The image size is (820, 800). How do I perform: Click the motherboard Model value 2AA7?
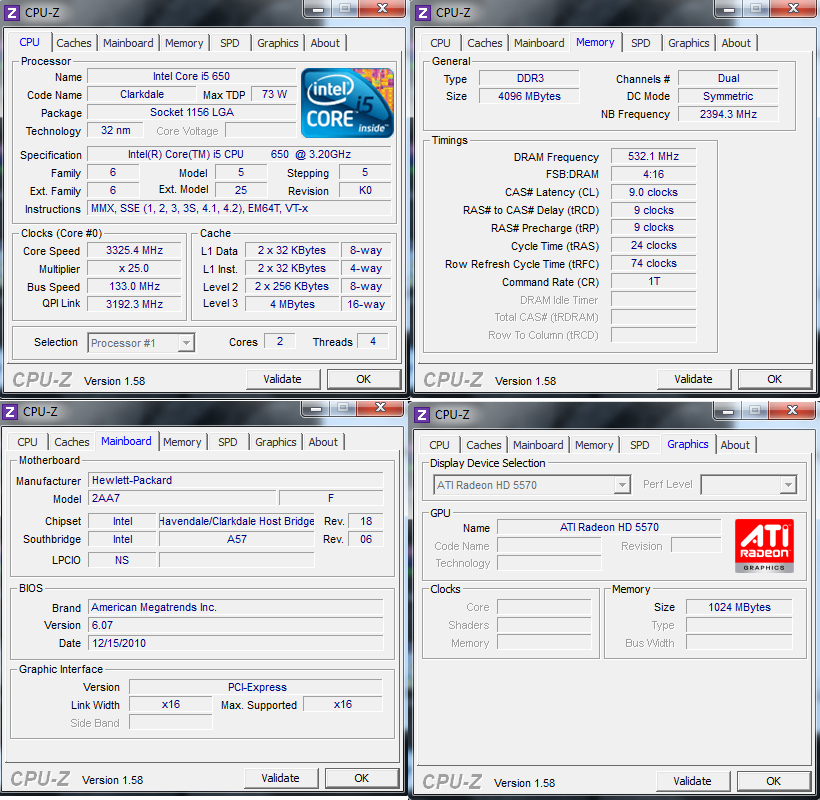tap(182, 498)
